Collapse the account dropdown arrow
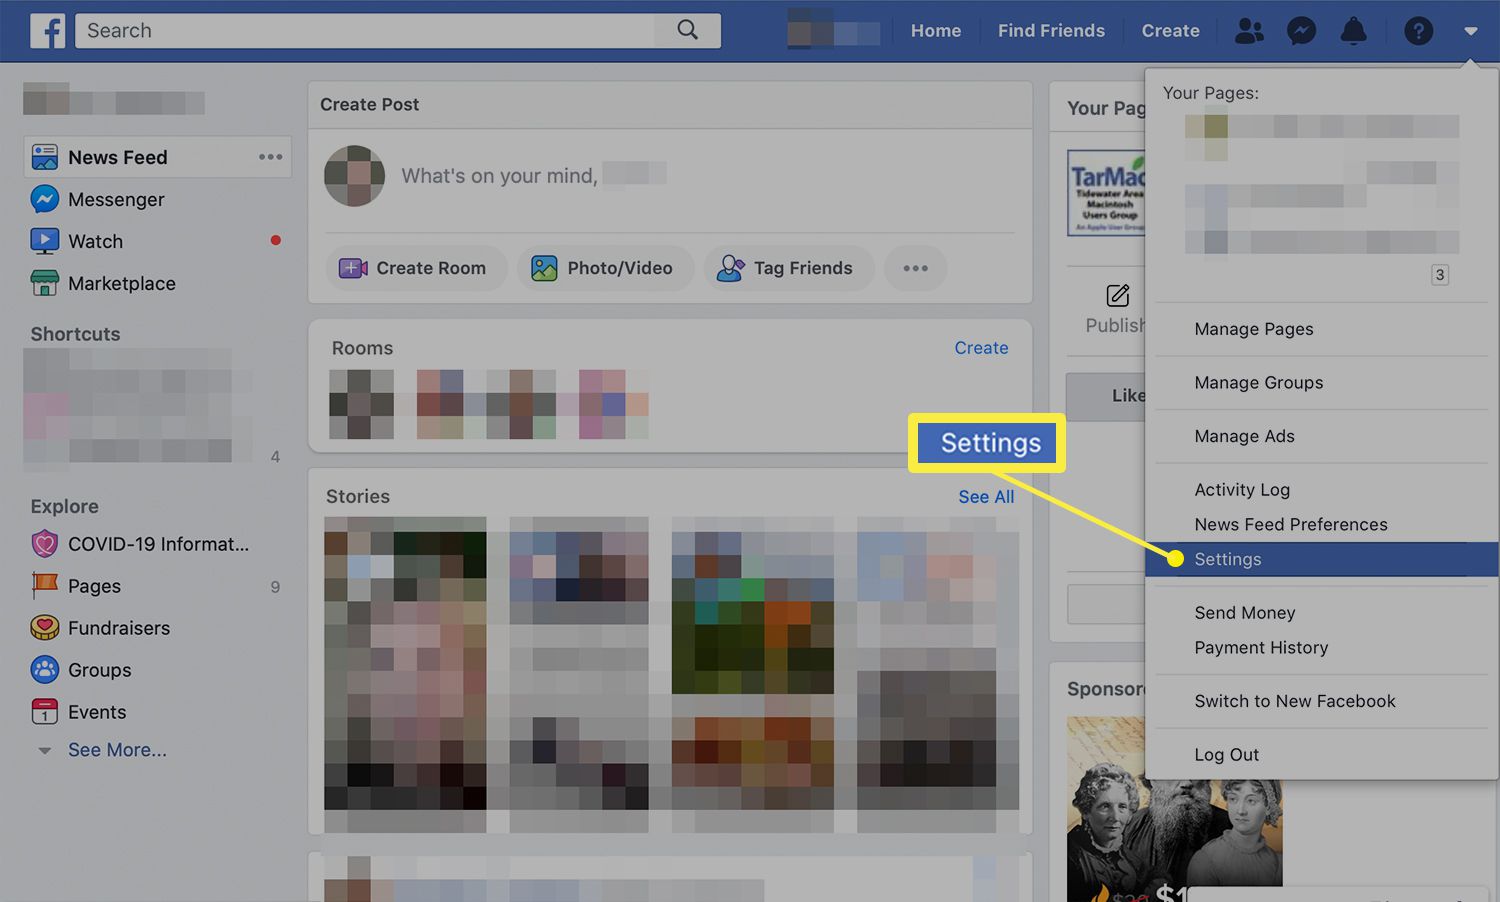The width and height of the screenshot is (1500, 902). click(x=1470, y=31)
